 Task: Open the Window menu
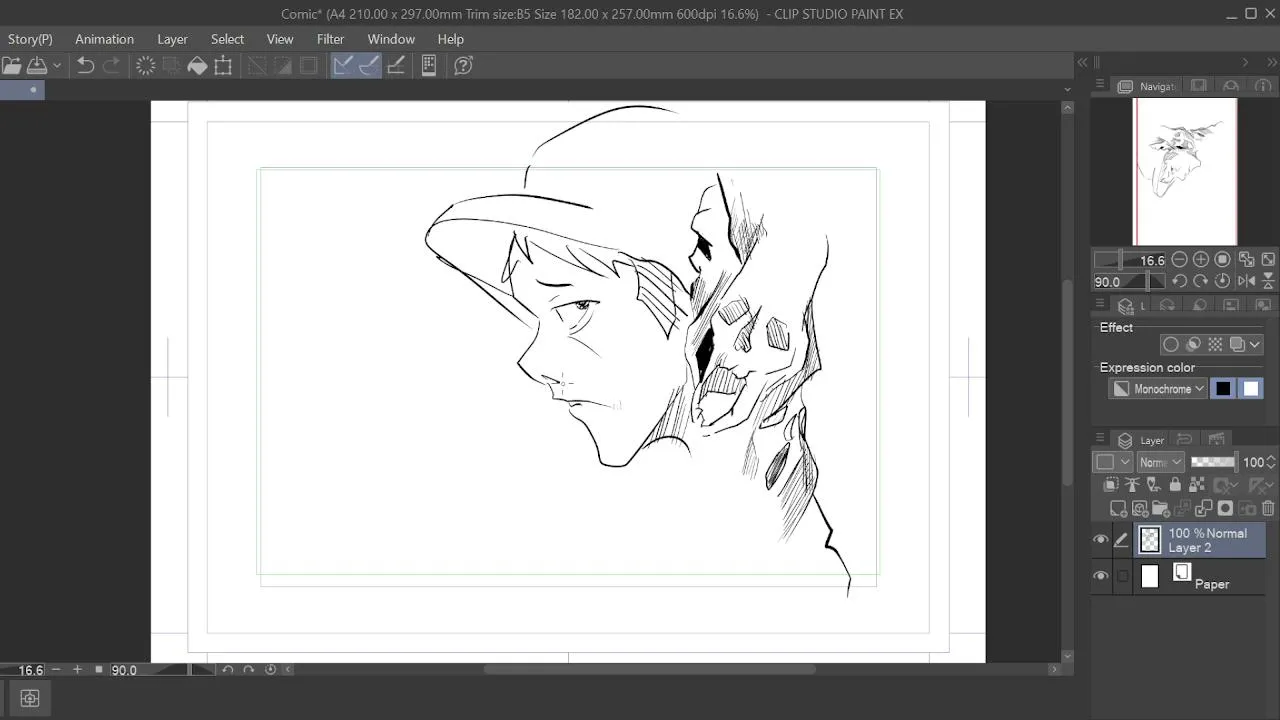(x=391, y=39)
